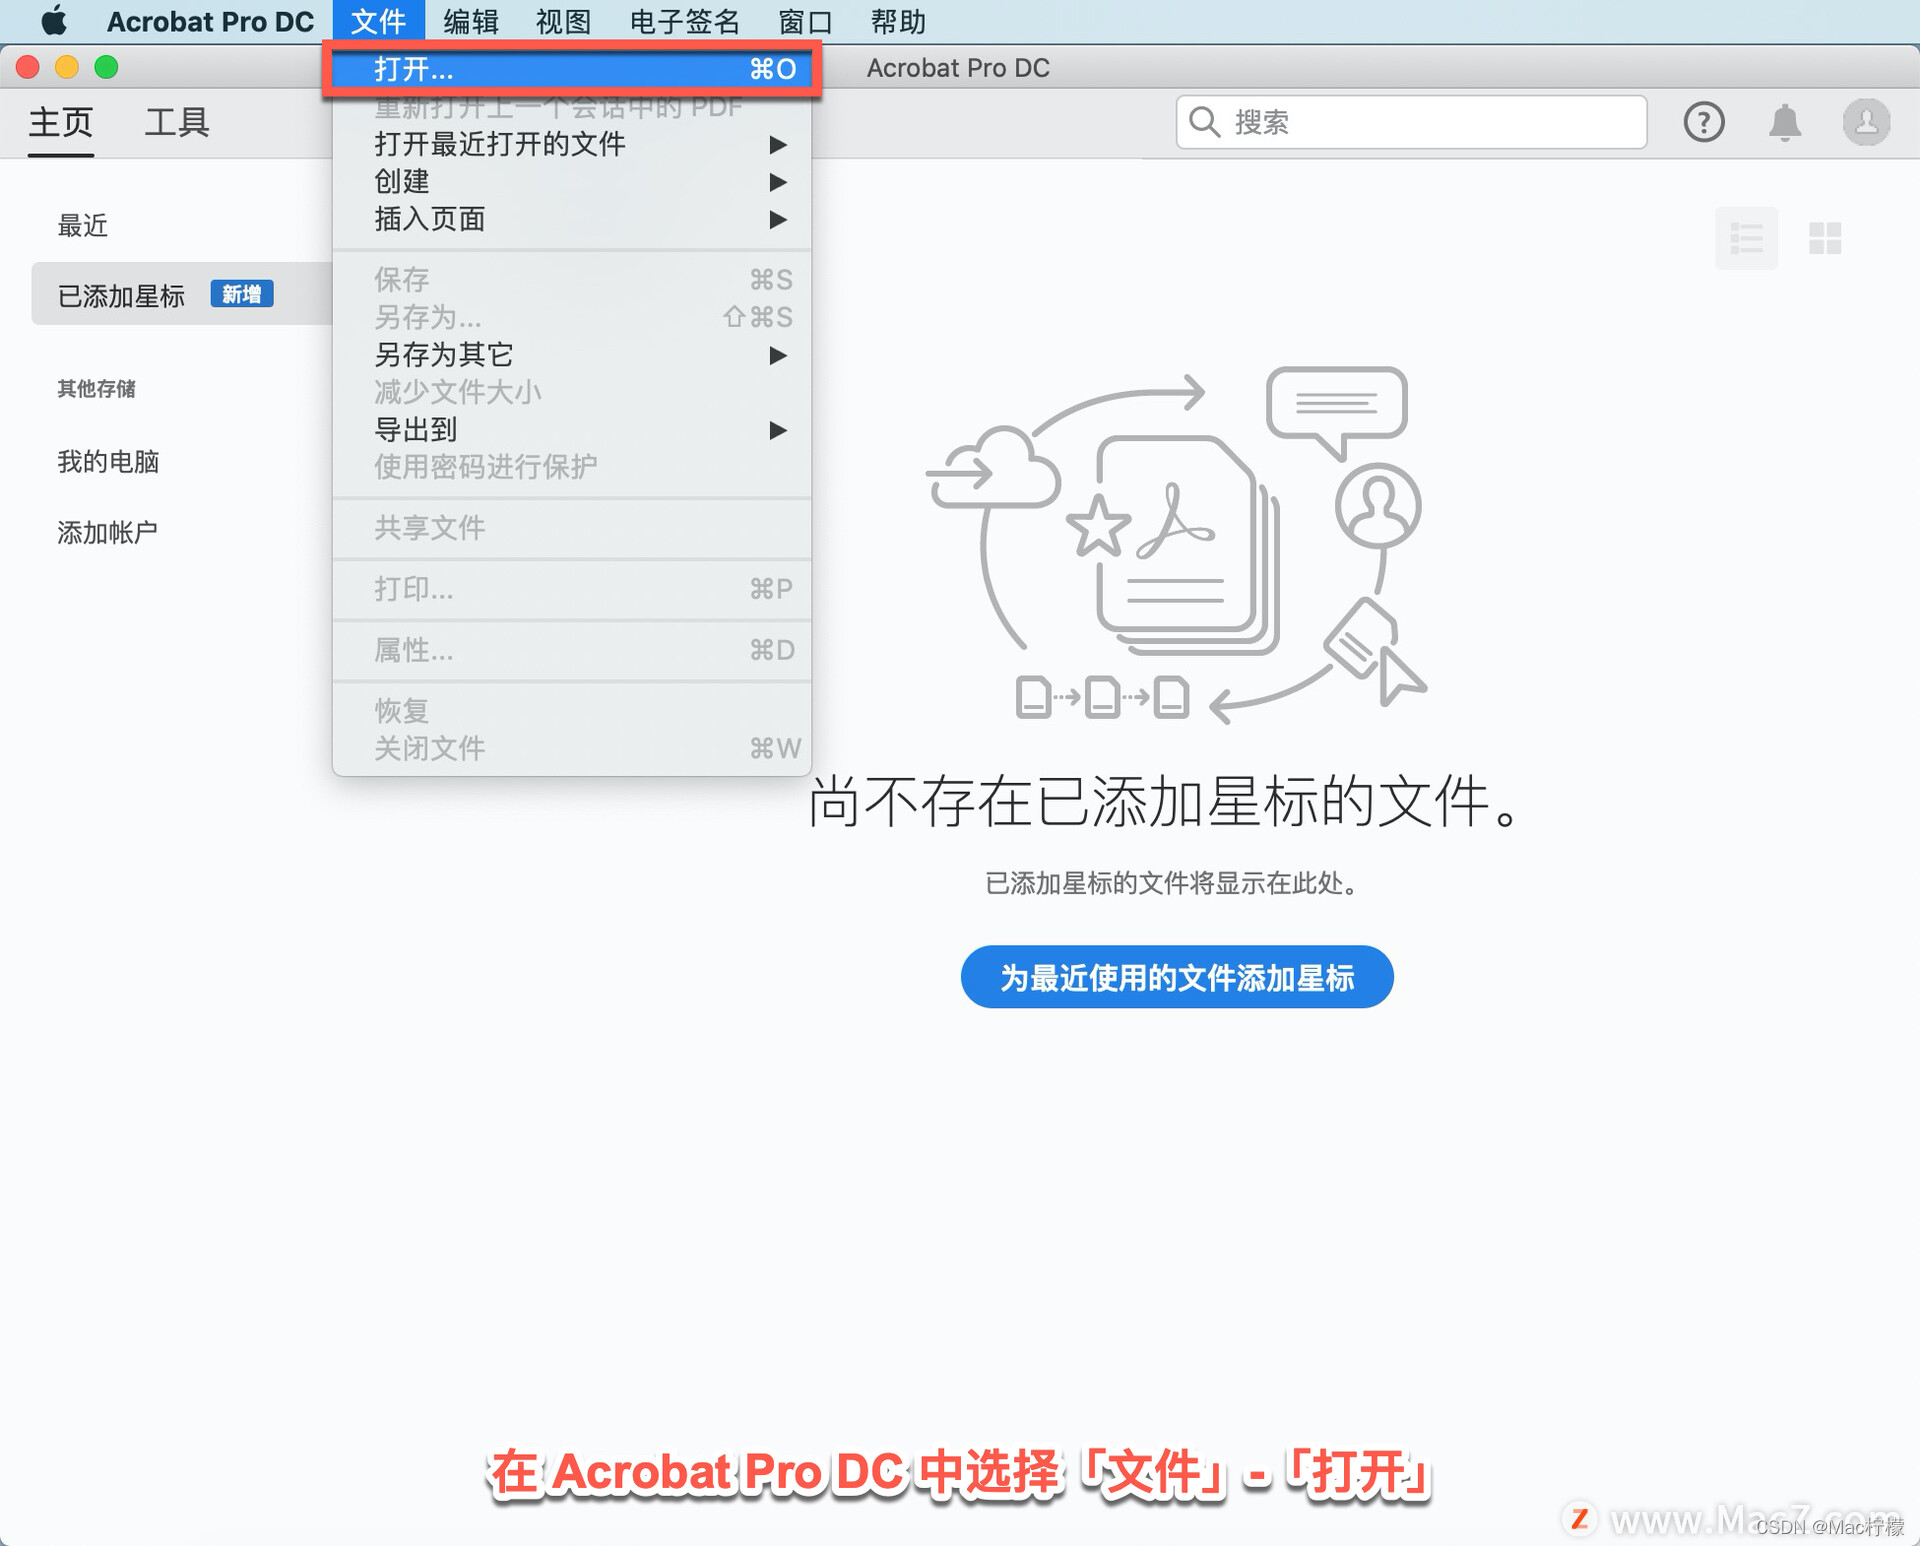Select 我的电脑 in the sidebar
Viewport: 1920px width, 1546px height.
coord(108,462)
